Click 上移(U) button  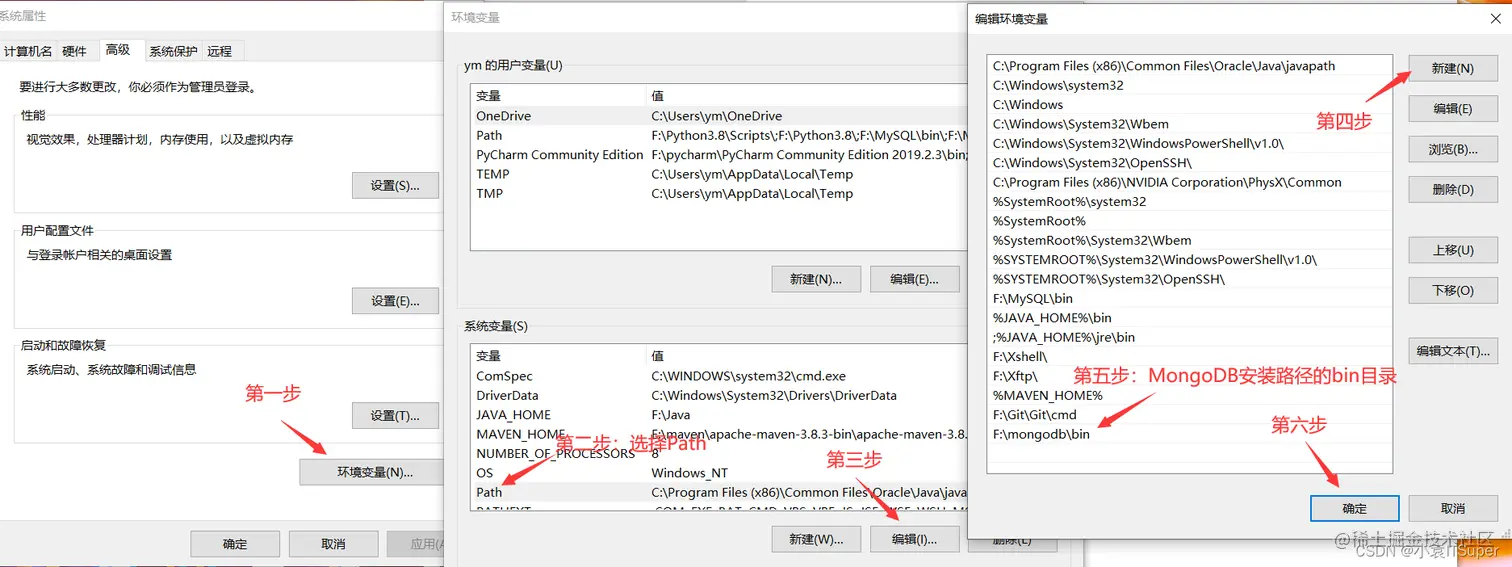click(x=1453, y=250)
